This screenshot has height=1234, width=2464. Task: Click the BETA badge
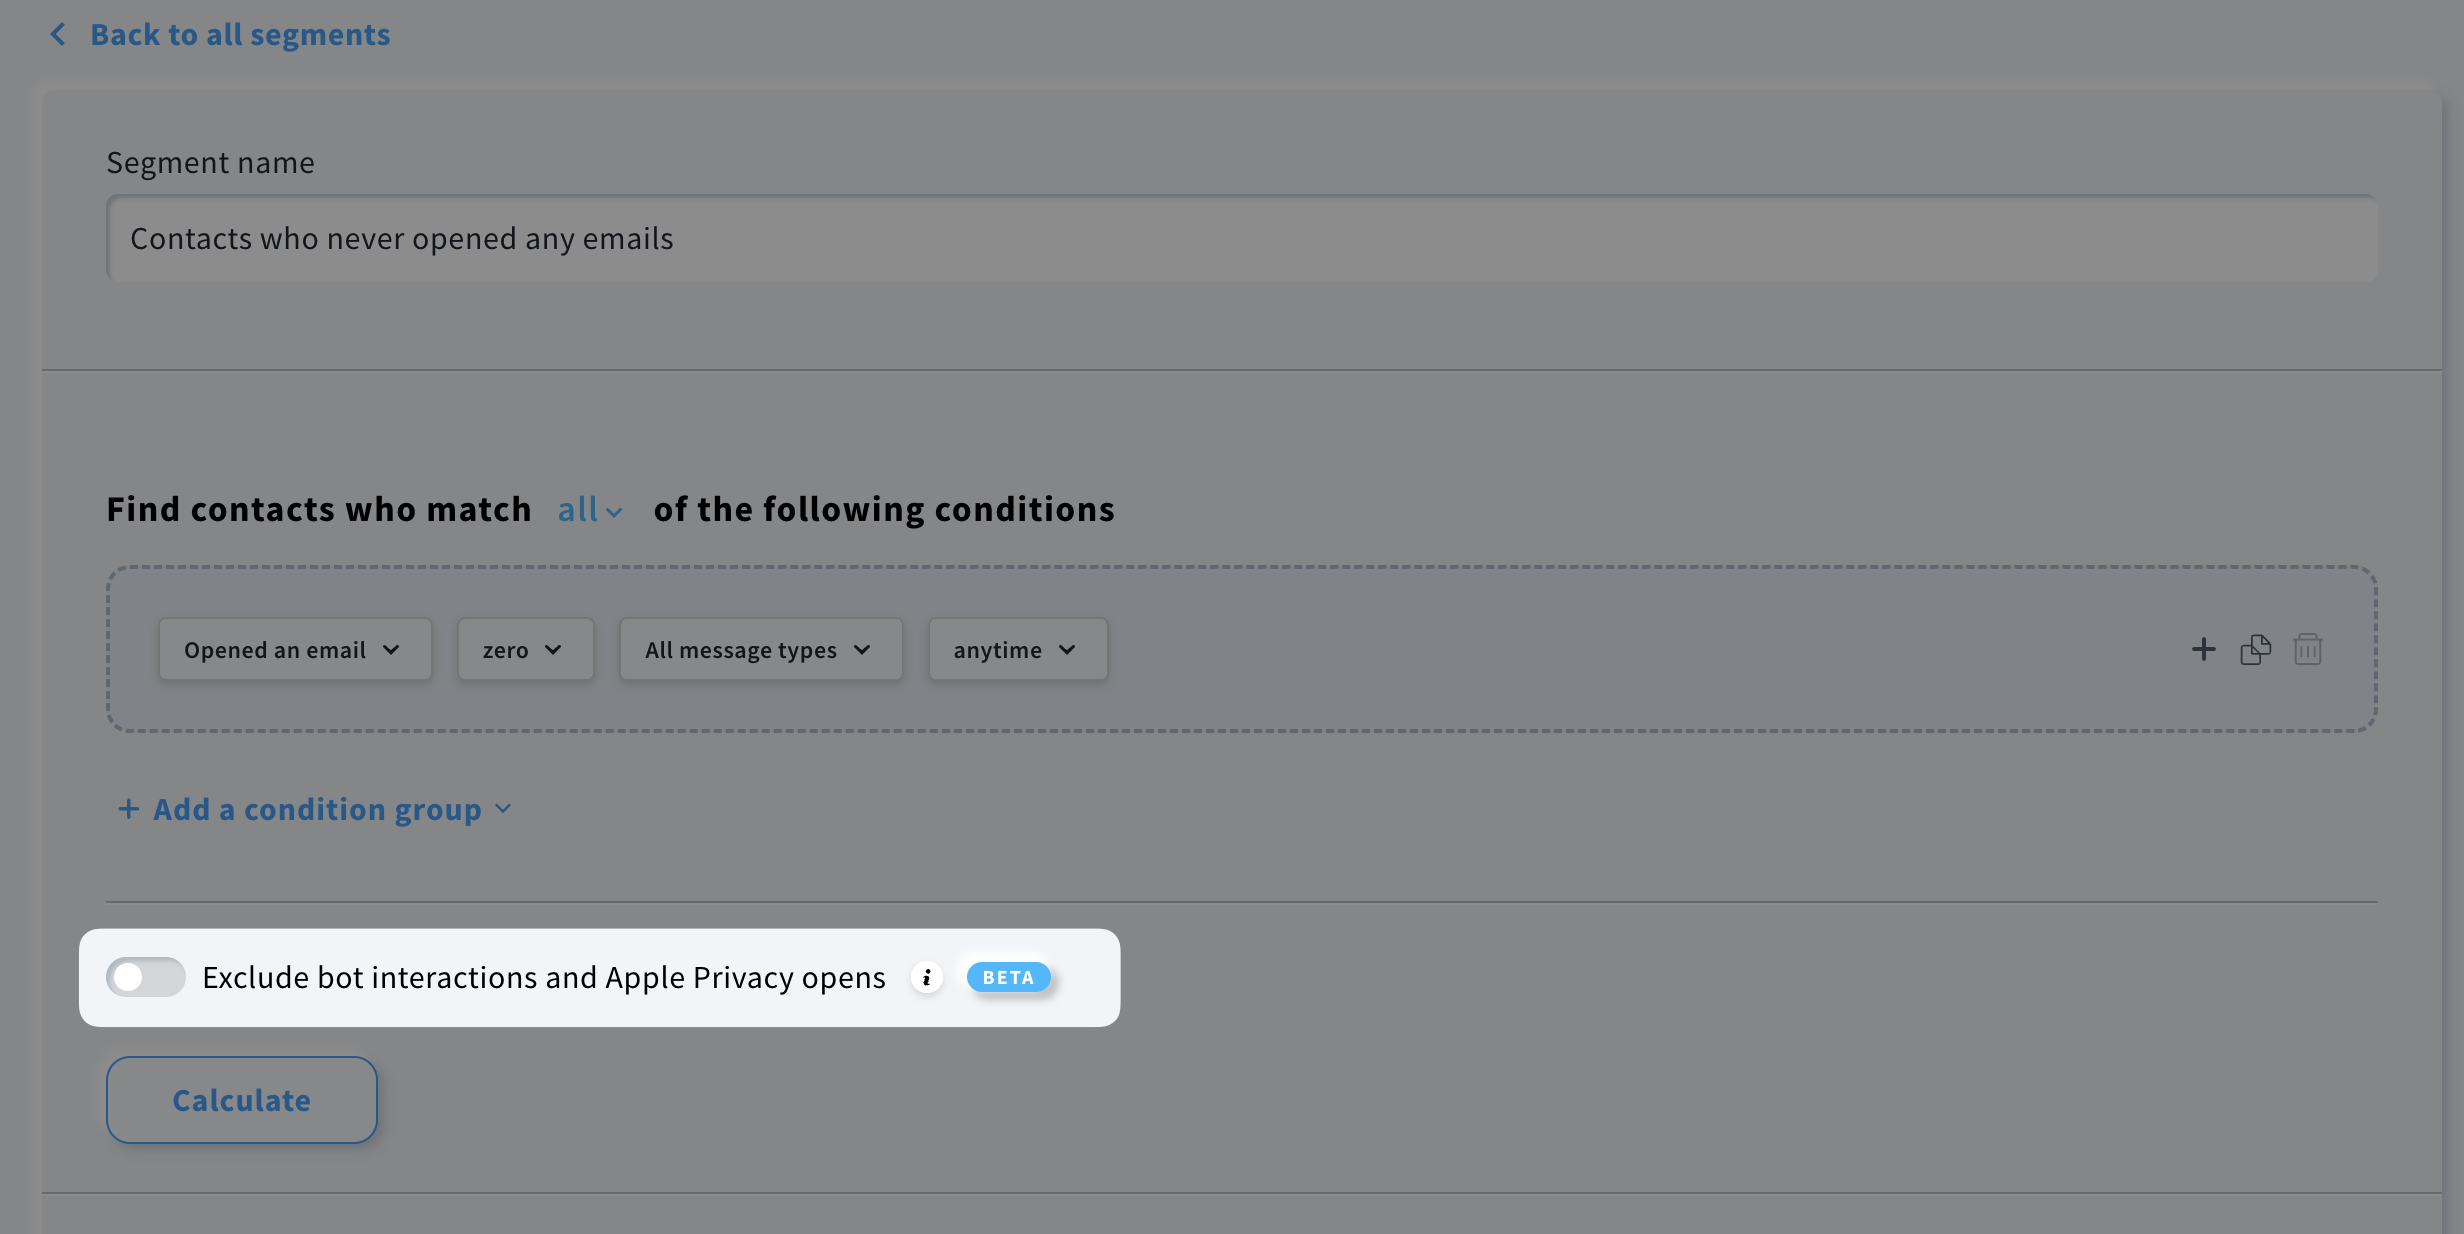(1008, 977)
